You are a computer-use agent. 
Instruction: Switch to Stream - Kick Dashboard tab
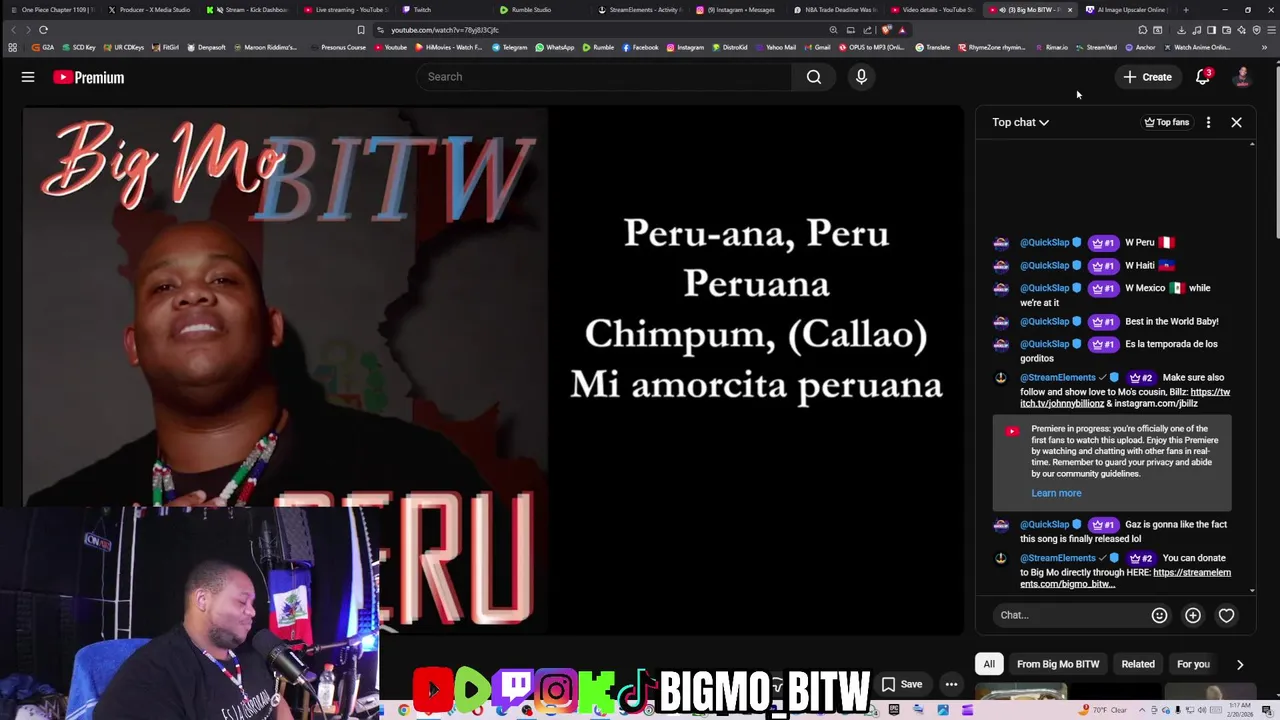click(x=248, y=10)
